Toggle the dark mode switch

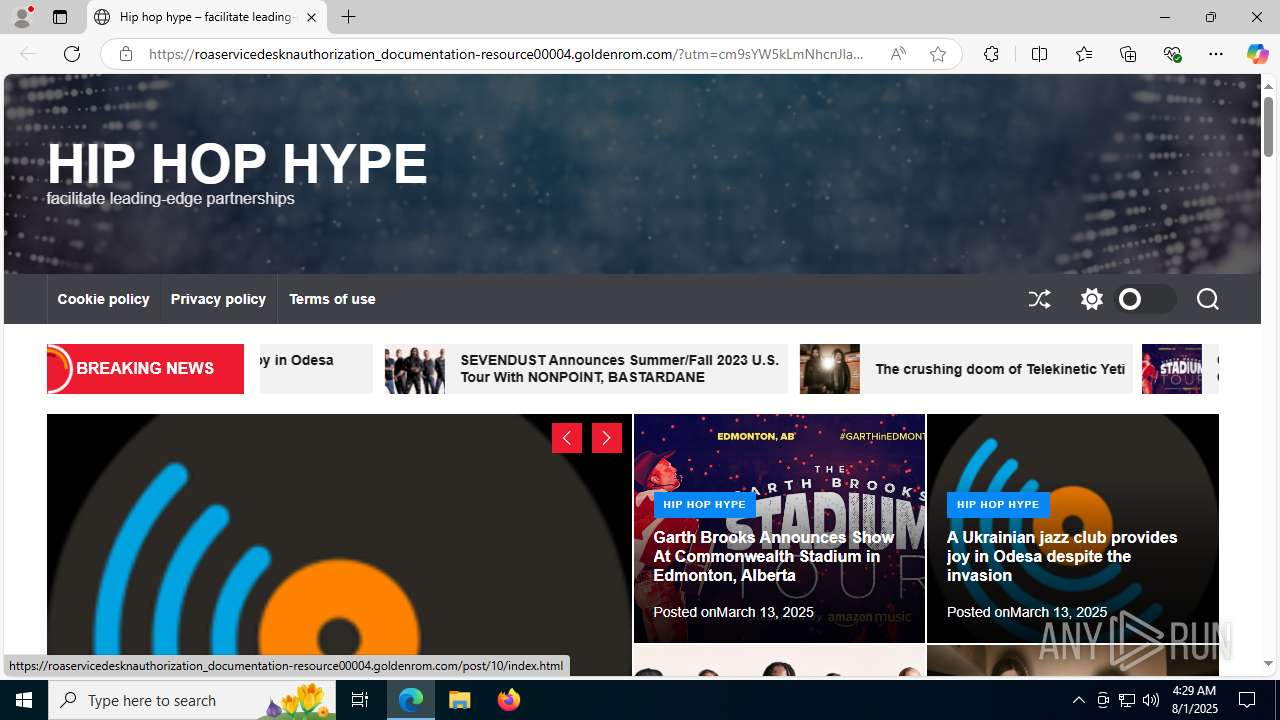(x=1145, y=299)
